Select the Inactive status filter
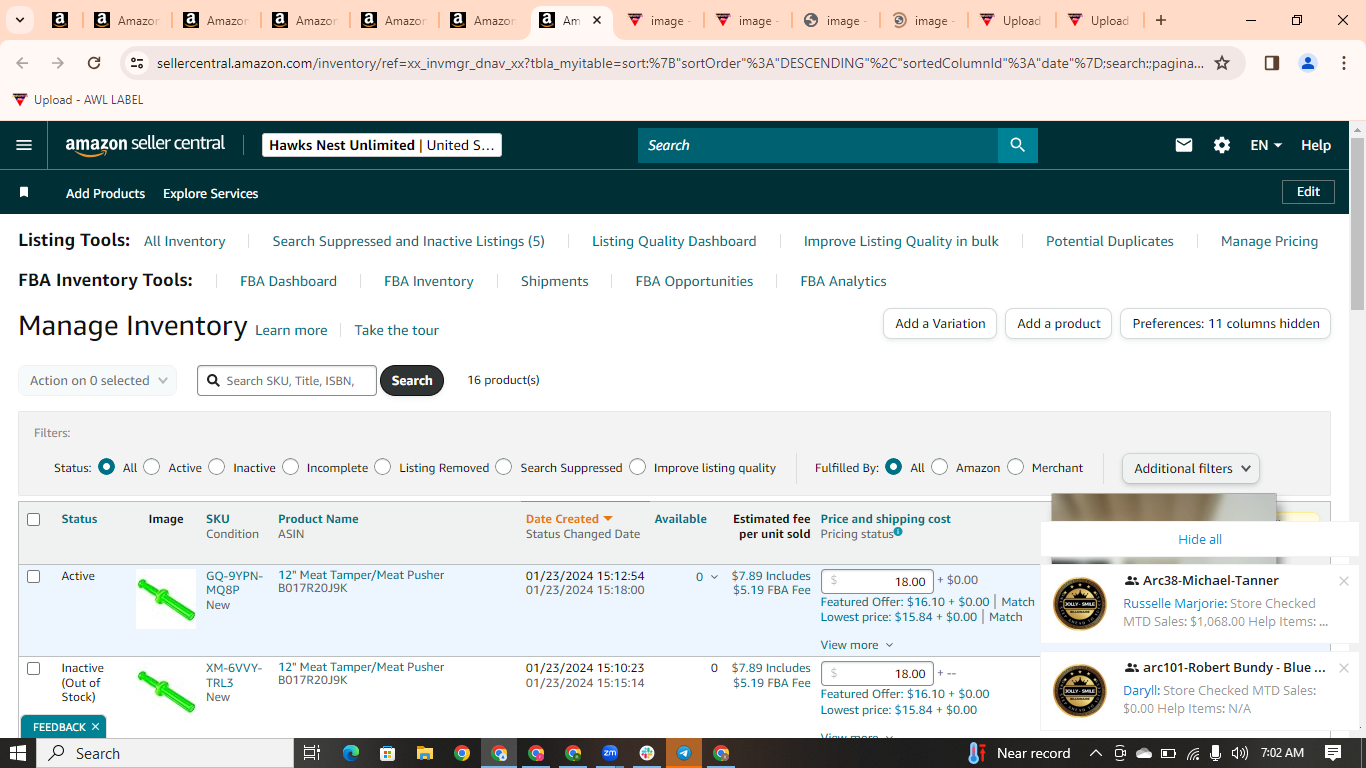1366x768 pixels. click(x=217, y=467)
